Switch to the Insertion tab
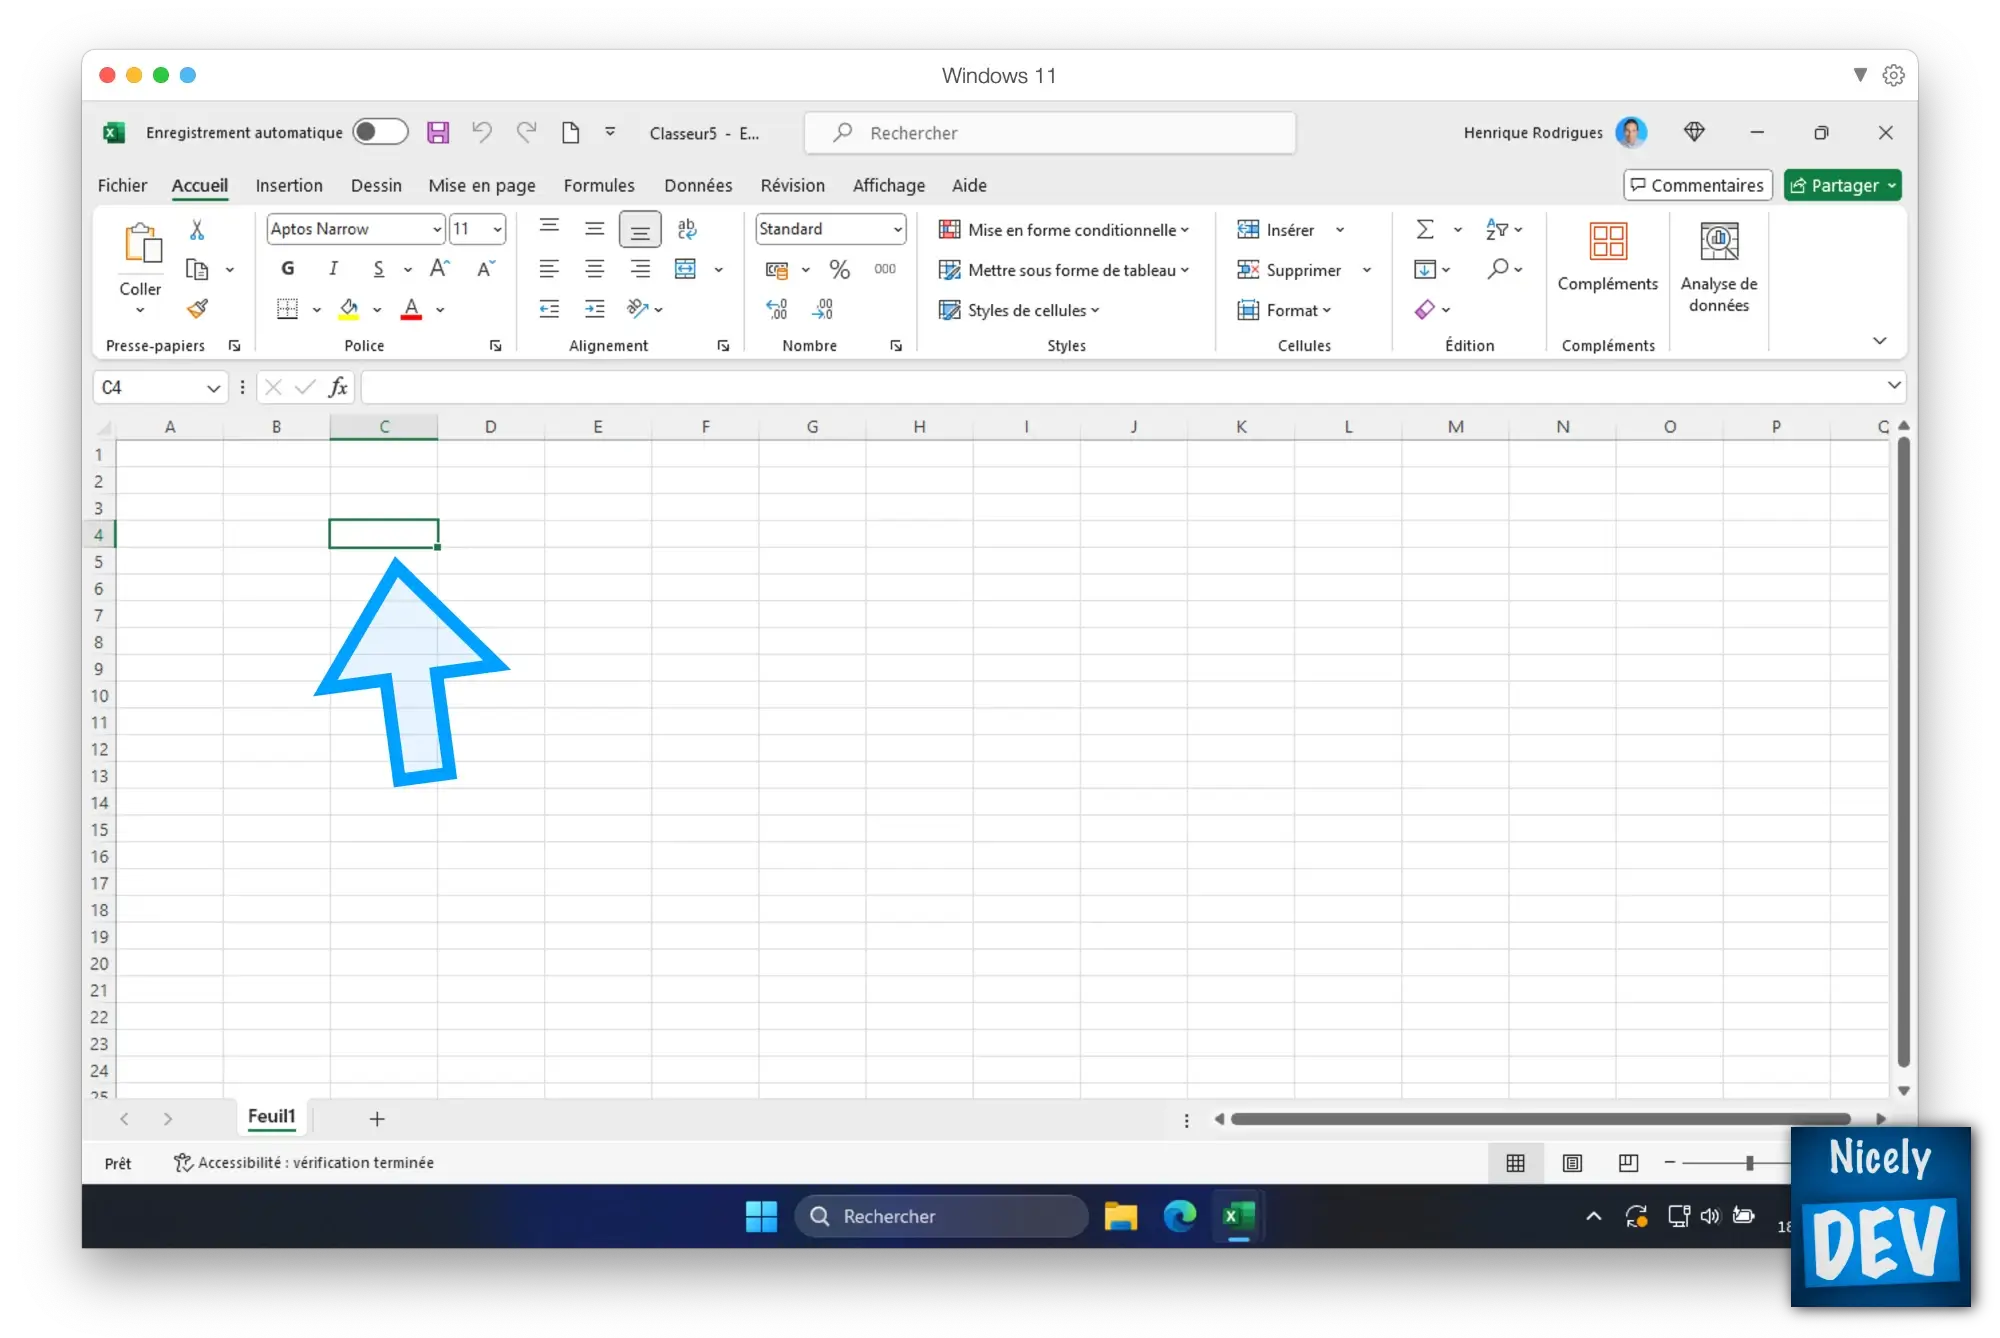The width and height of the screenshot is (2000, 1338). point(289,185)
